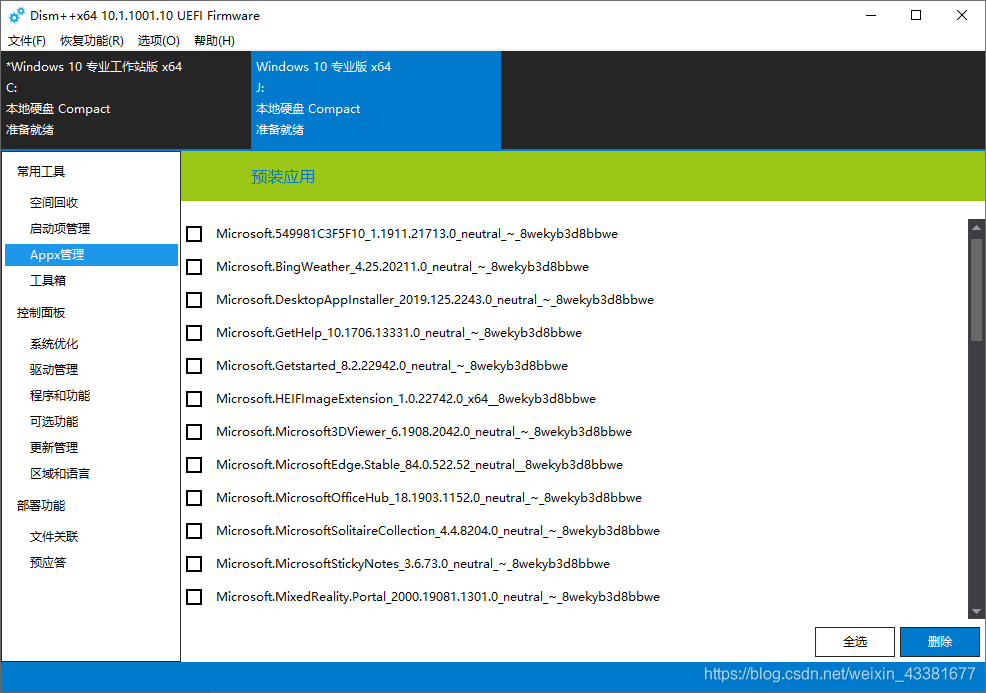Viewport: 986px width, 693px height.
Task: Select the Windows 10 专业工作站版 x64 image tile
Action: 126,100
